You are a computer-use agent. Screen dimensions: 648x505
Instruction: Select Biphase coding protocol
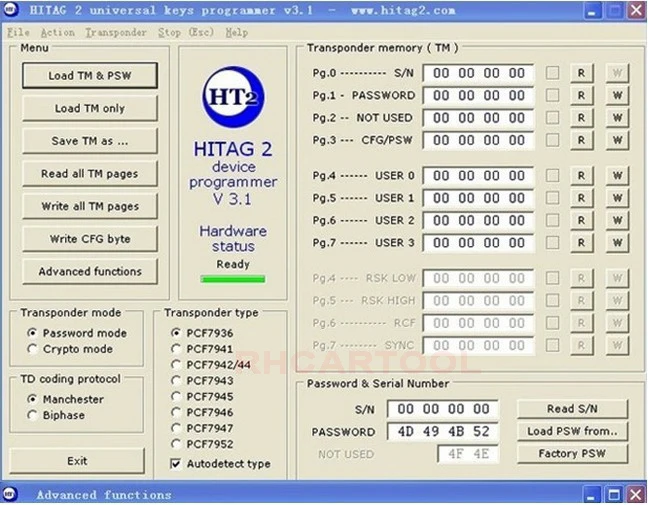pos(33,415)
